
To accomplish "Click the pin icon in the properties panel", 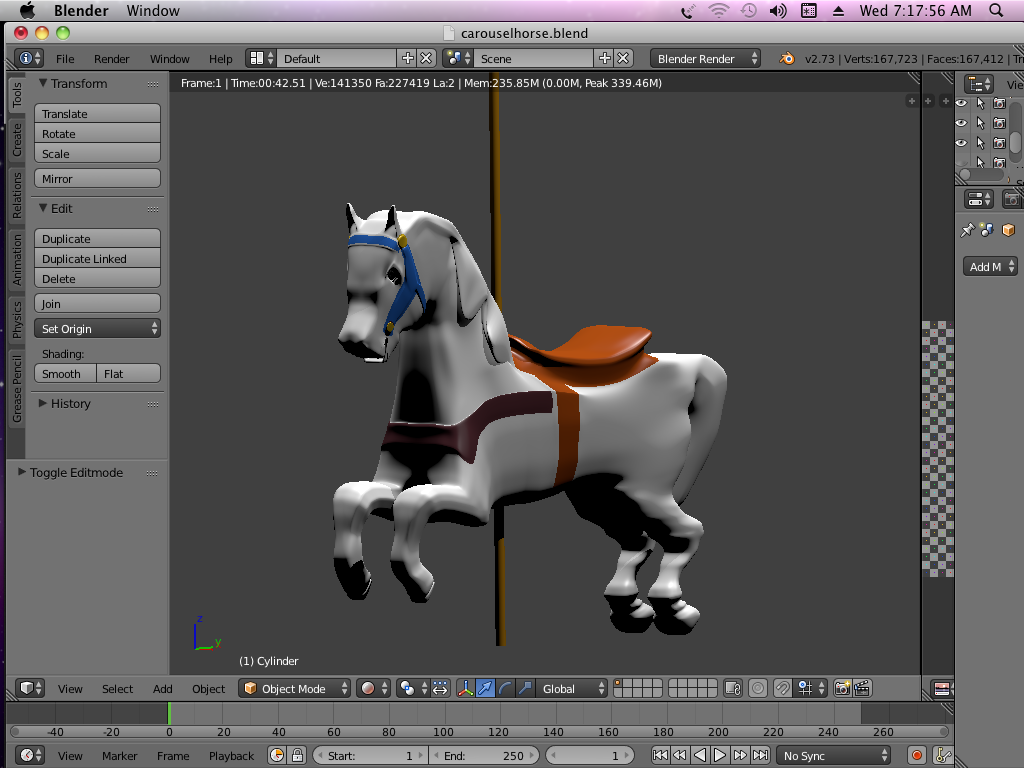I will tap(967, 230).
